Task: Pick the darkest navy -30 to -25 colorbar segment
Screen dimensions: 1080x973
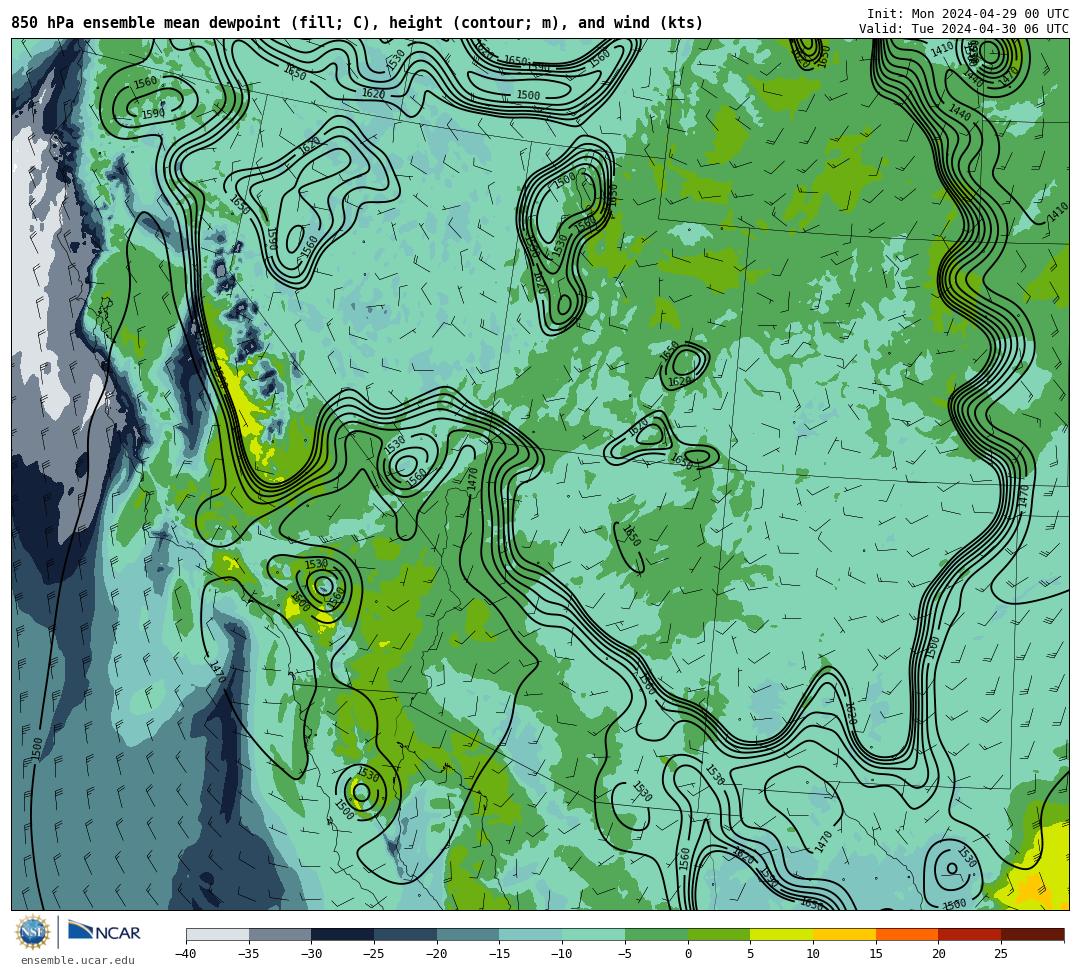Action: 343,934
